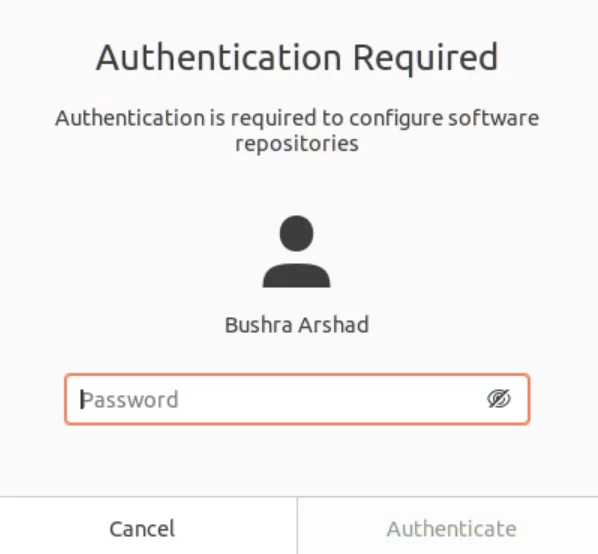Click the text cursor at Password field start
This screenshot has height=554, width=598.
[x=82, y=400]
